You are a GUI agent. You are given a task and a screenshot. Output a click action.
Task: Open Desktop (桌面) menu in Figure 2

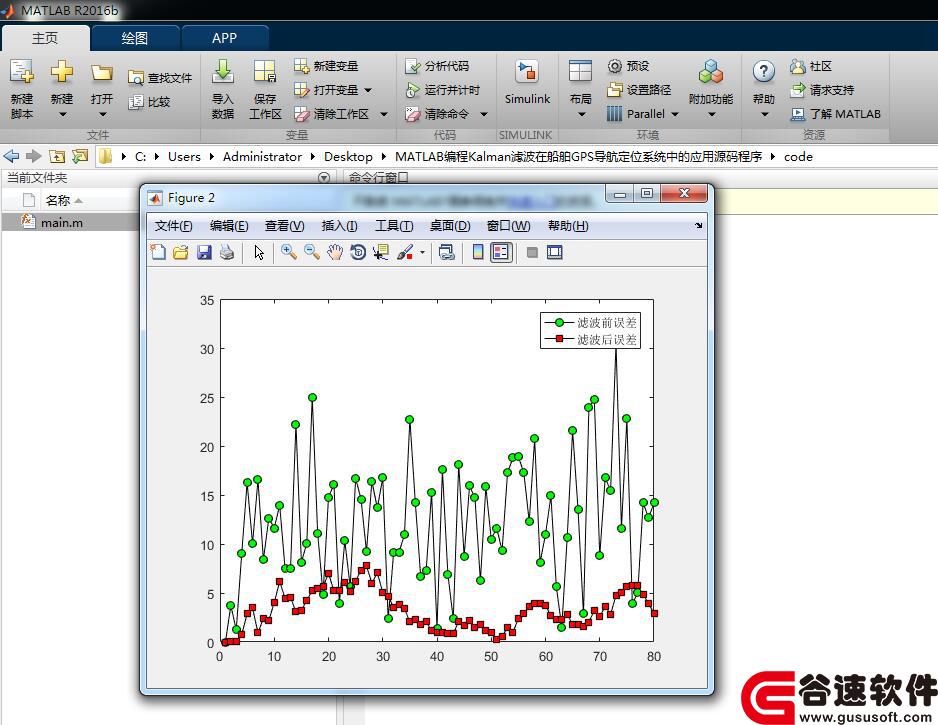tap(450, 226)
